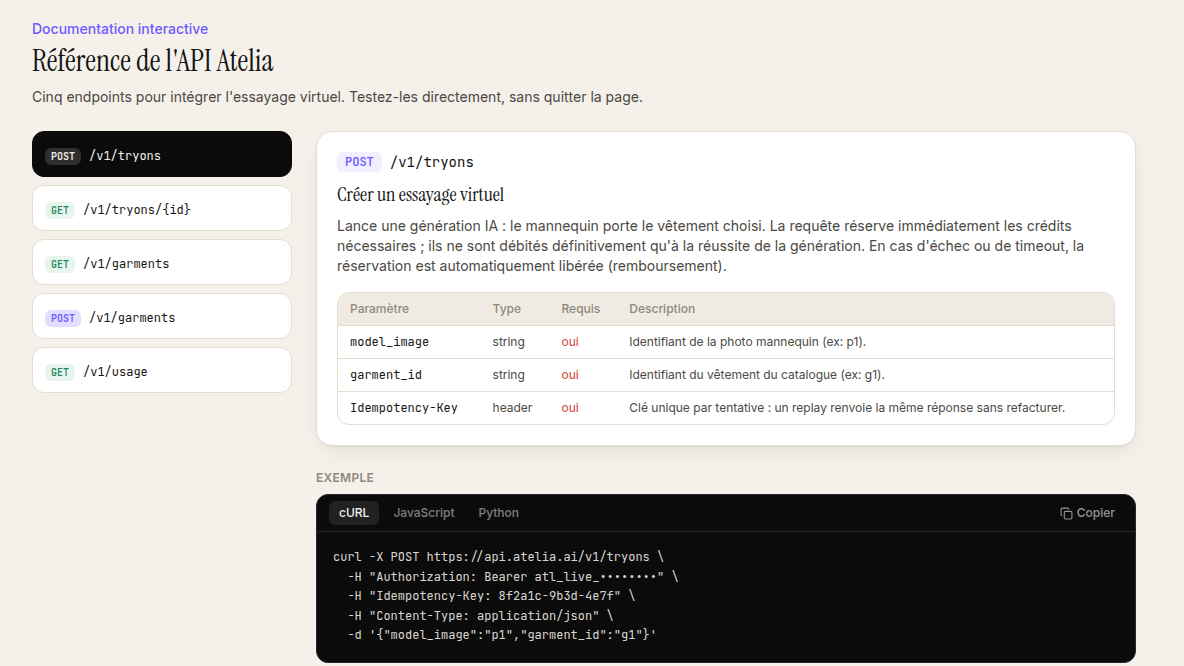
Task: Copy the code example with Copier
Action: click(1087, 513)
